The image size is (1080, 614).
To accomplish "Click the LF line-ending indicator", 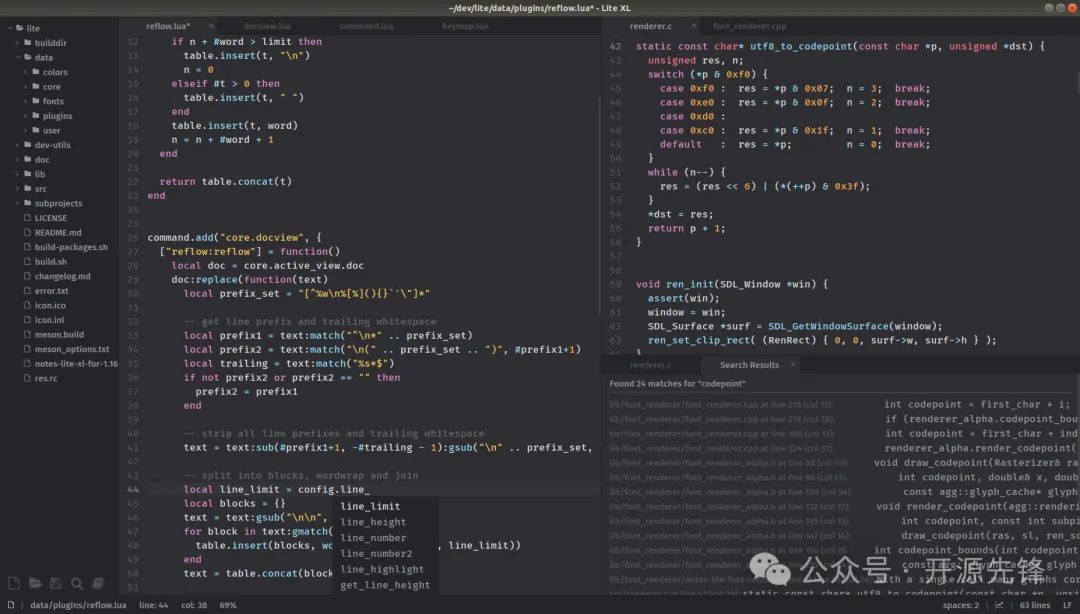I will [x=1067, y=605].
